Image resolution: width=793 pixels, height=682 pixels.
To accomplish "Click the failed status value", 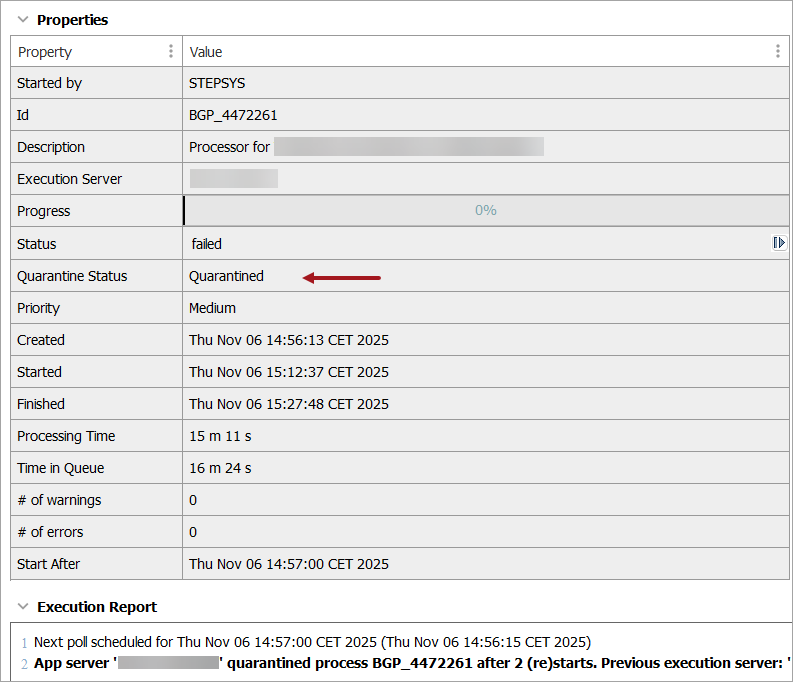I will (207, 244).
